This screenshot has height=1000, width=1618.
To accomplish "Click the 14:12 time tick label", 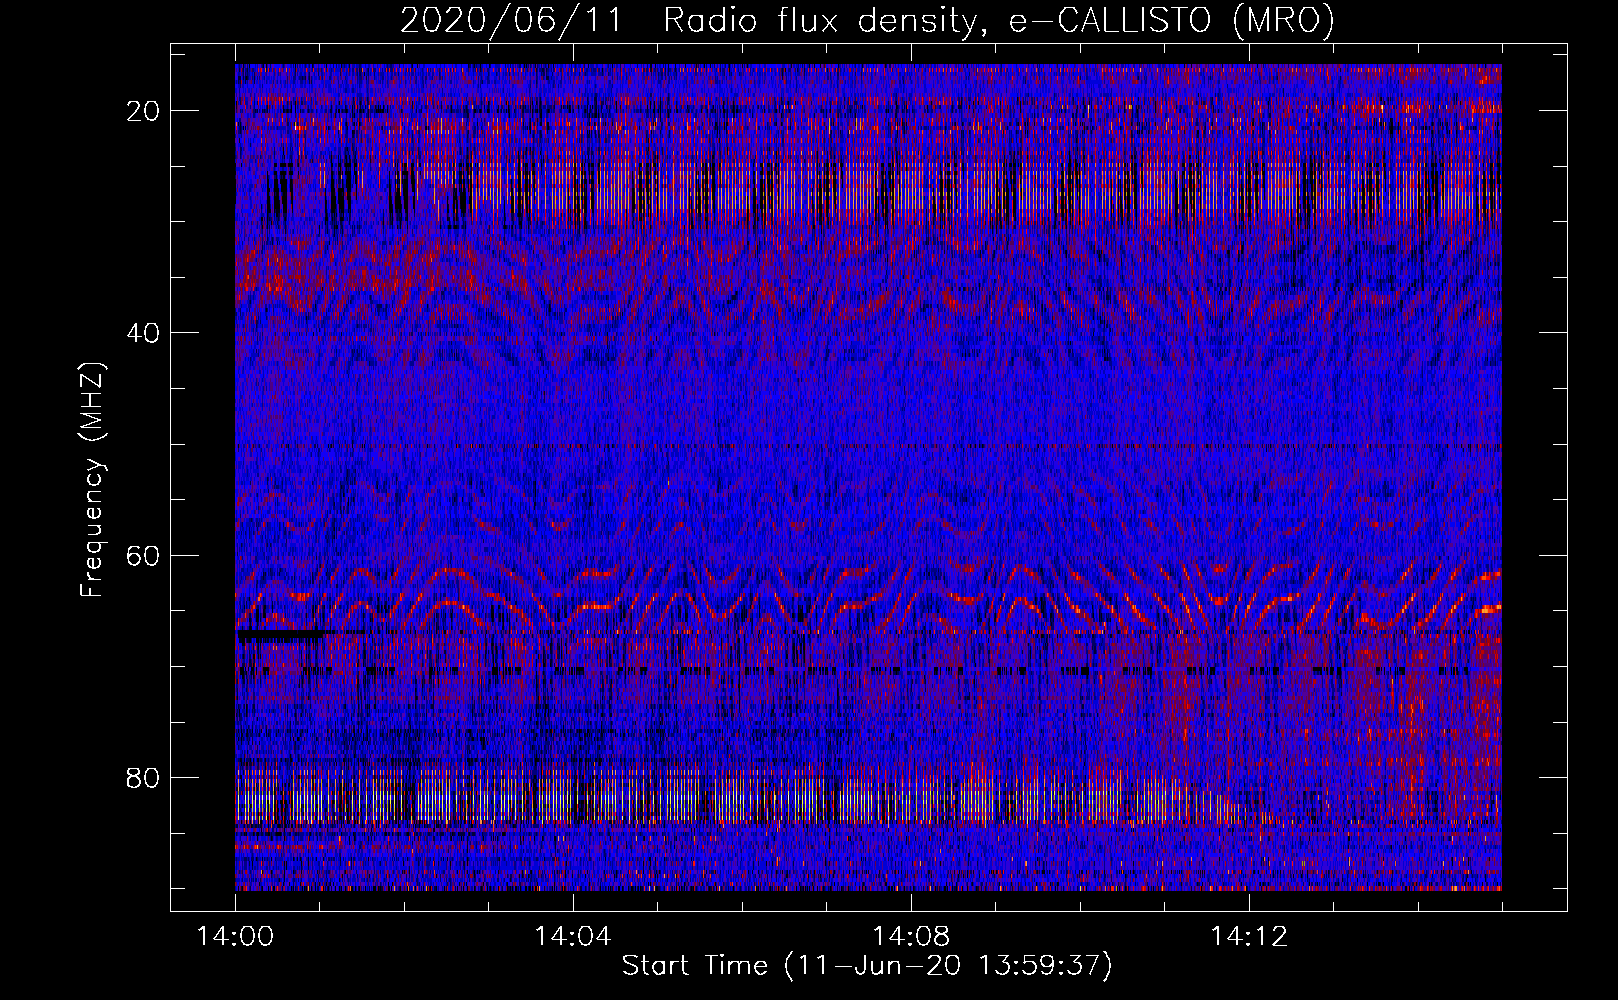I will pyautogui.click(x=1248, y=937).
